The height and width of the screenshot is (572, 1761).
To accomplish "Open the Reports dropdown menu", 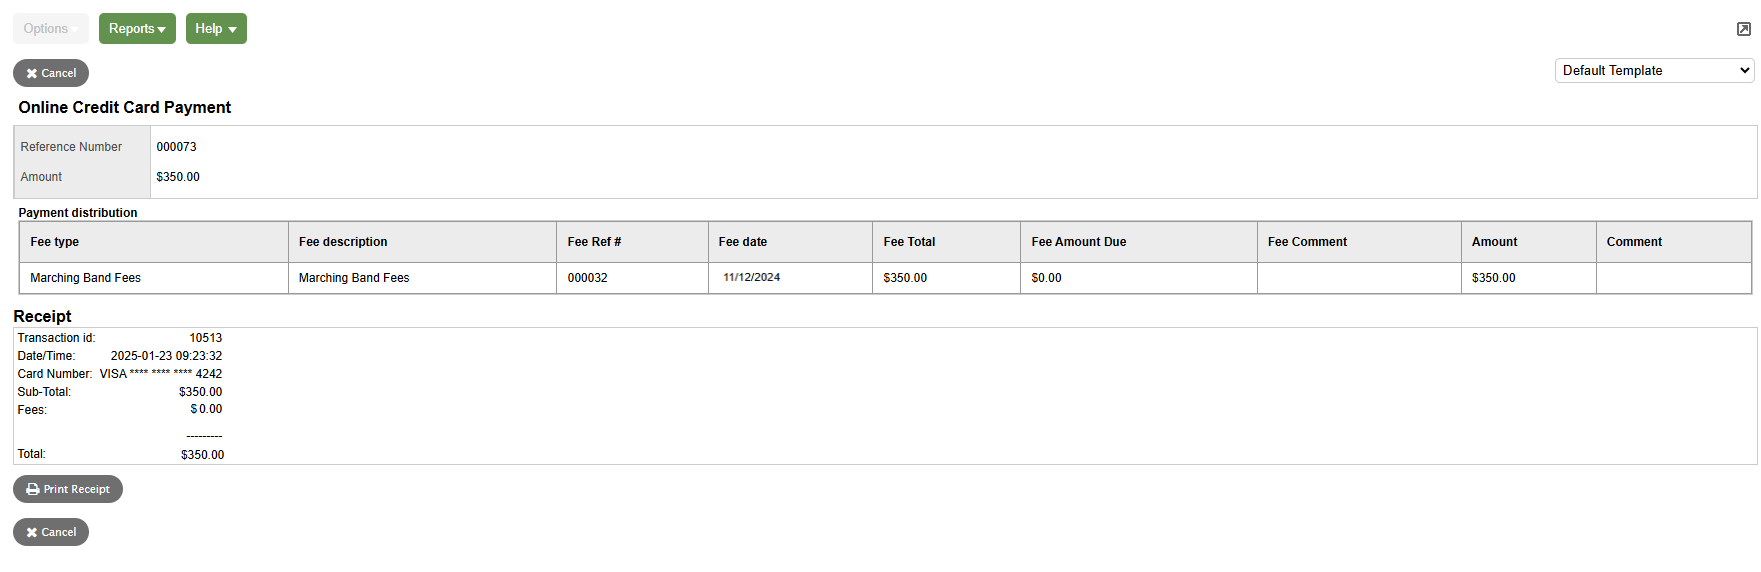I will coord(137,29).
